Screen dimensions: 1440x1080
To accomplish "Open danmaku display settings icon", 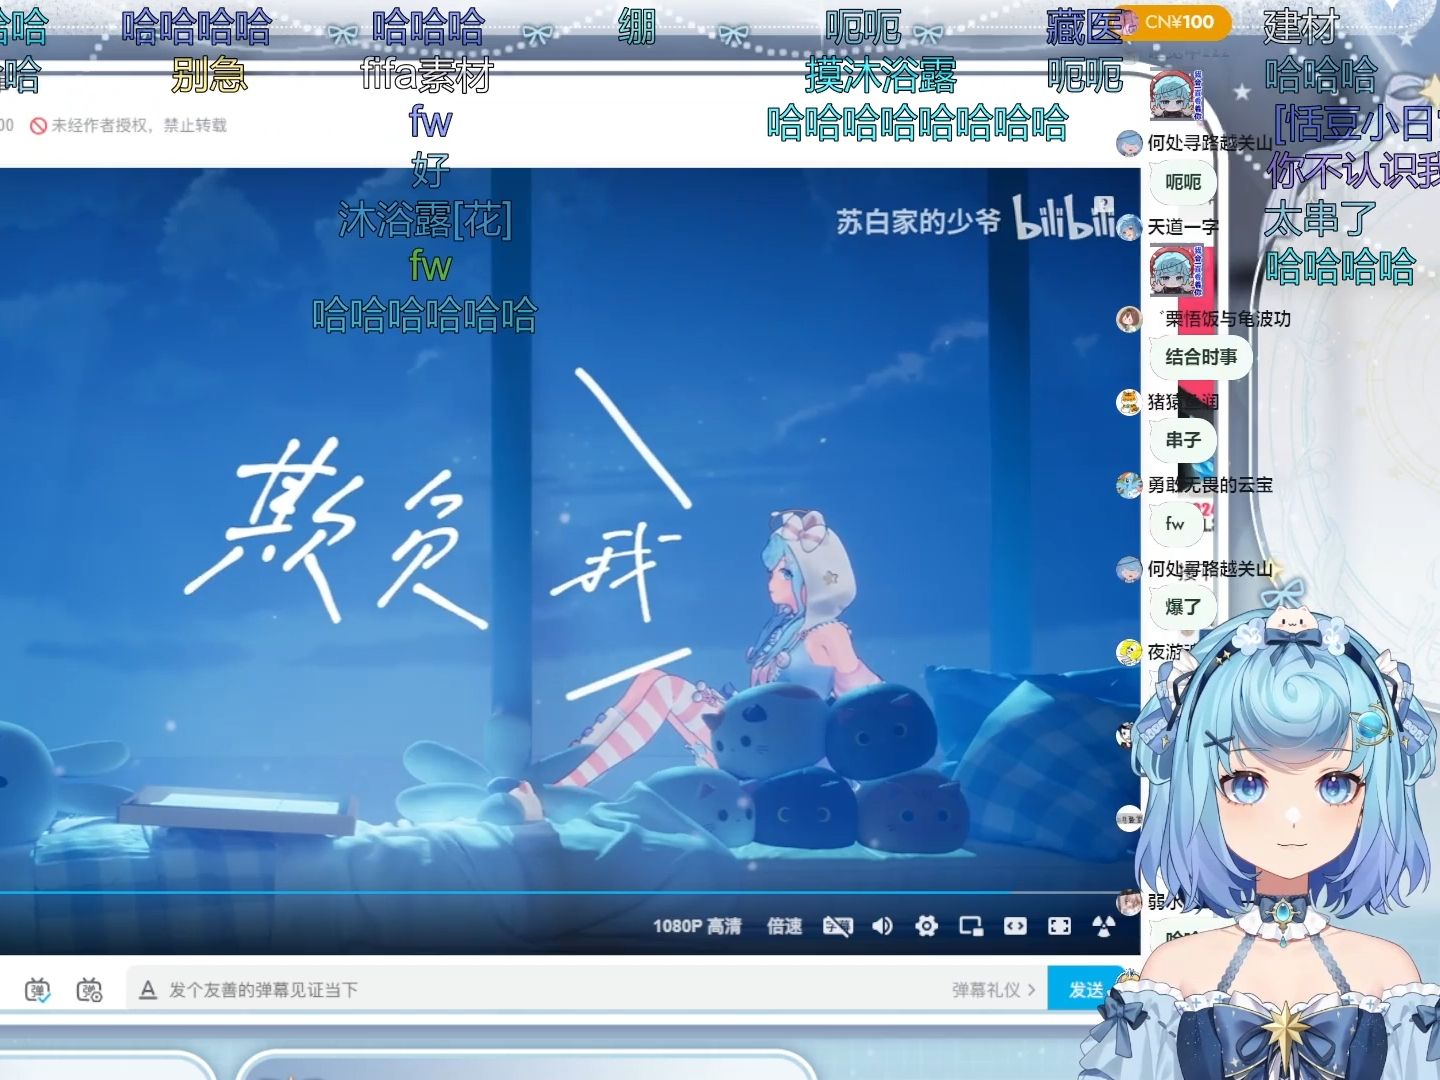I will click(x=89, y=990).
